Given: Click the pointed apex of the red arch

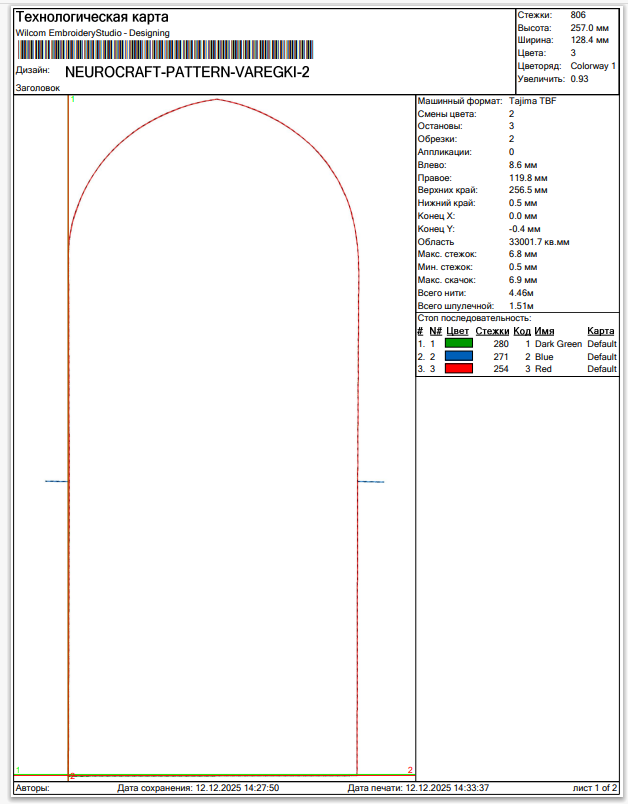Looking at the screenshot, I should click(x=217, y=99).
